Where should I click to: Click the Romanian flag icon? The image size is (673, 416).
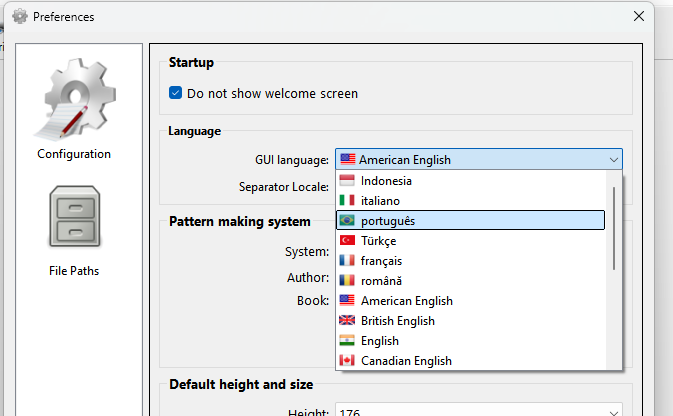point(347,281)
